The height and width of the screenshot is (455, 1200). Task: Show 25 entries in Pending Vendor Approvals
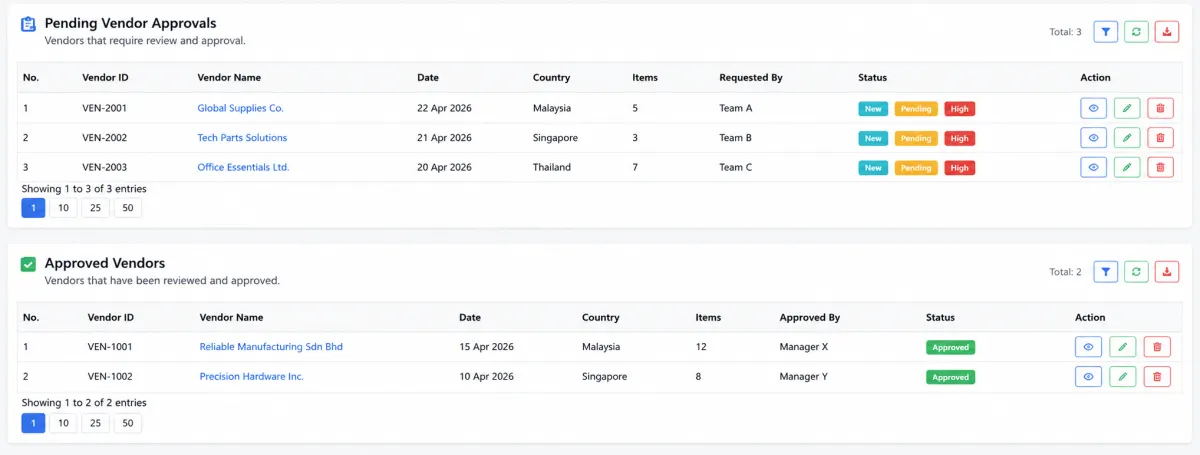point(95,208)
